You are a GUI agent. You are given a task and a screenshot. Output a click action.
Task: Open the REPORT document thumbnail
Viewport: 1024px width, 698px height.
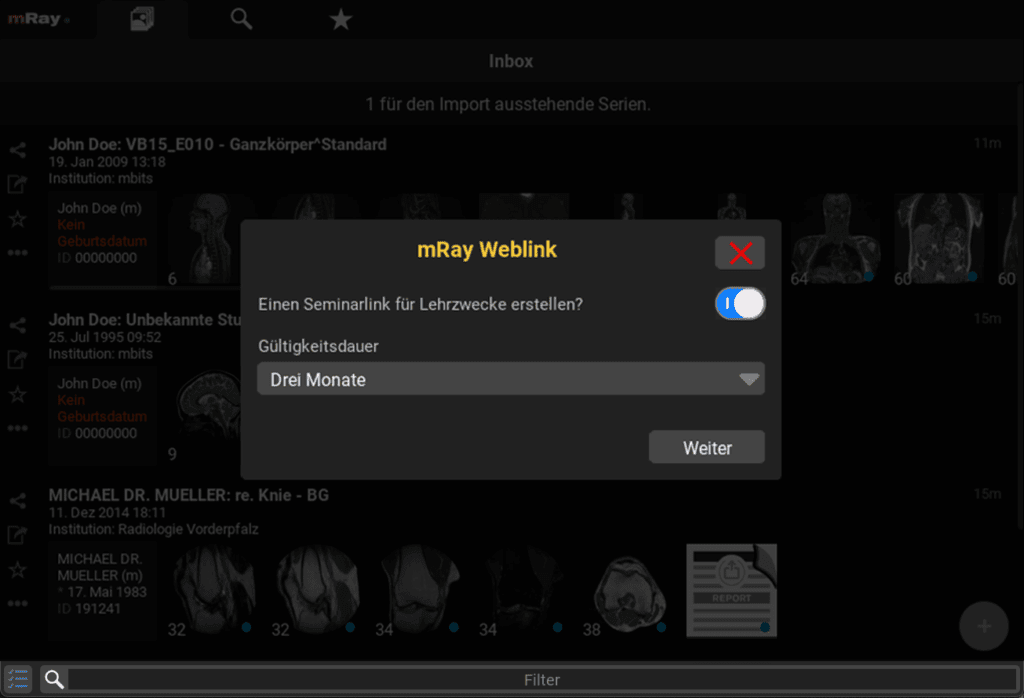click(x=731, y=590)
